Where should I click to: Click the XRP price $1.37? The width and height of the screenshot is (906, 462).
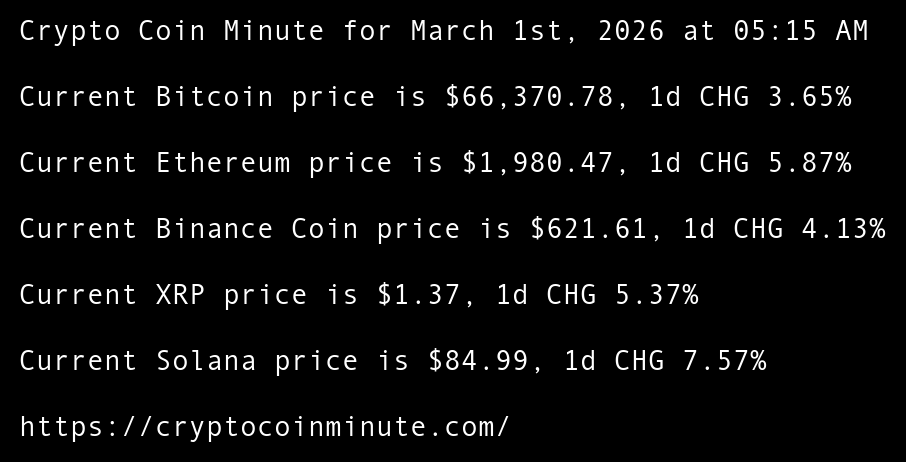418,295
